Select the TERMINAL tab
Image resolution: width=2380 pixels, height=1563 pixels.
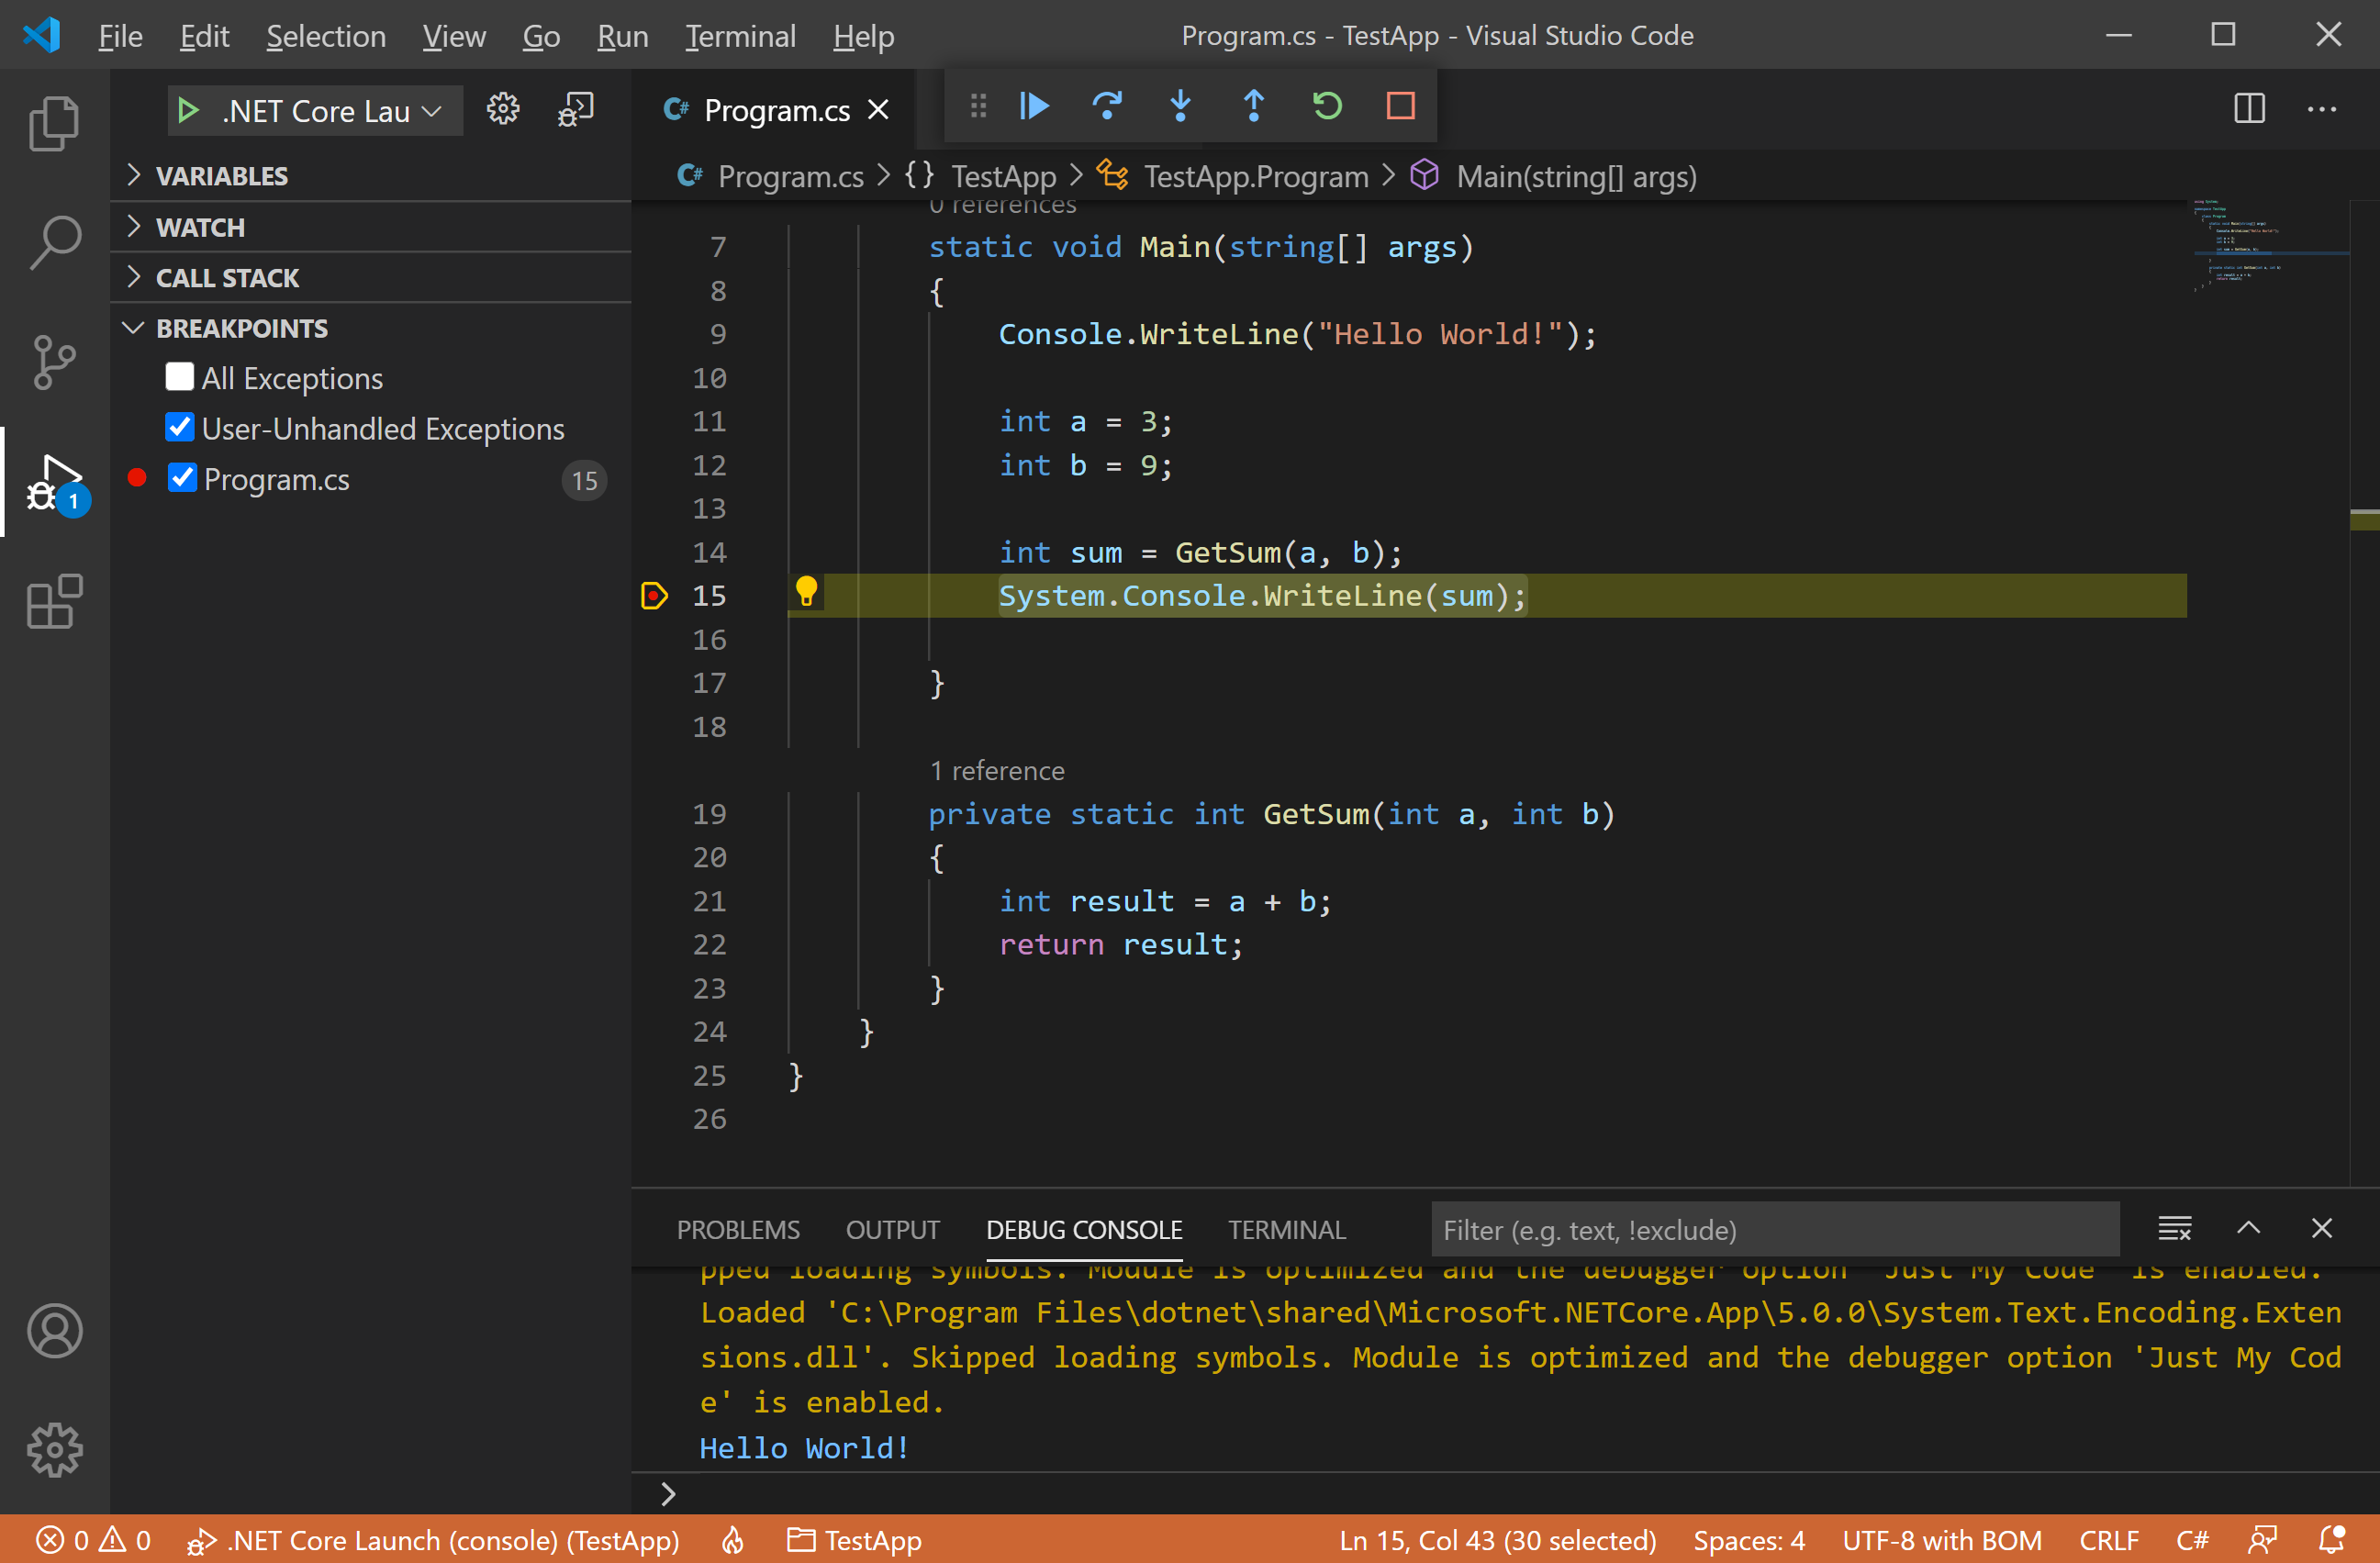coord(1287,1230)
